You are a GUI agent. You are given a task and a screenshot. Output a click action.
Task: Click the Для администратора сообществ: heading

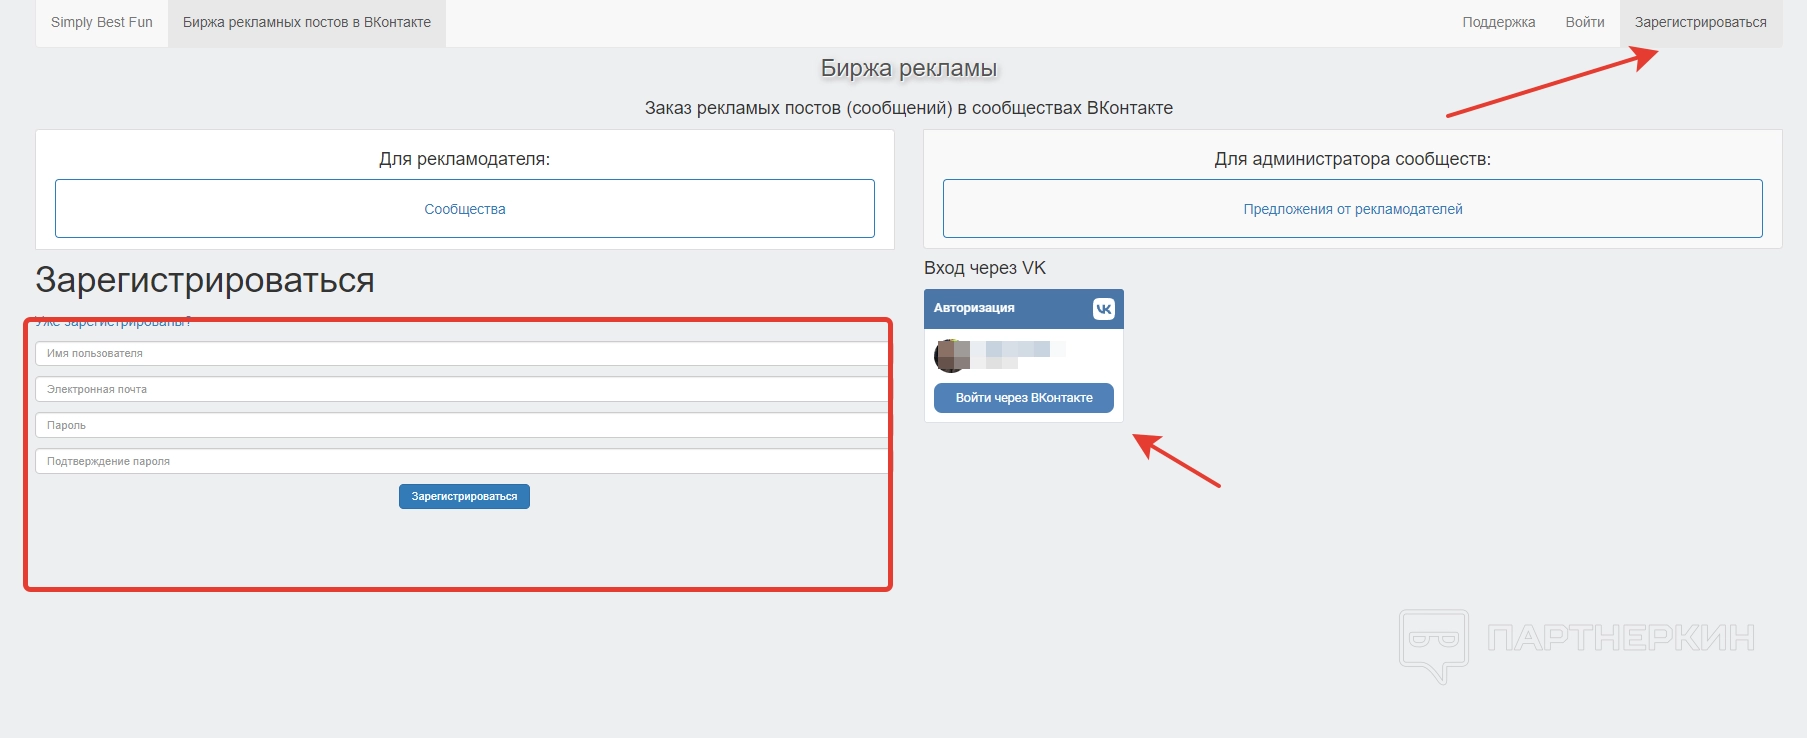(1353, 159)
